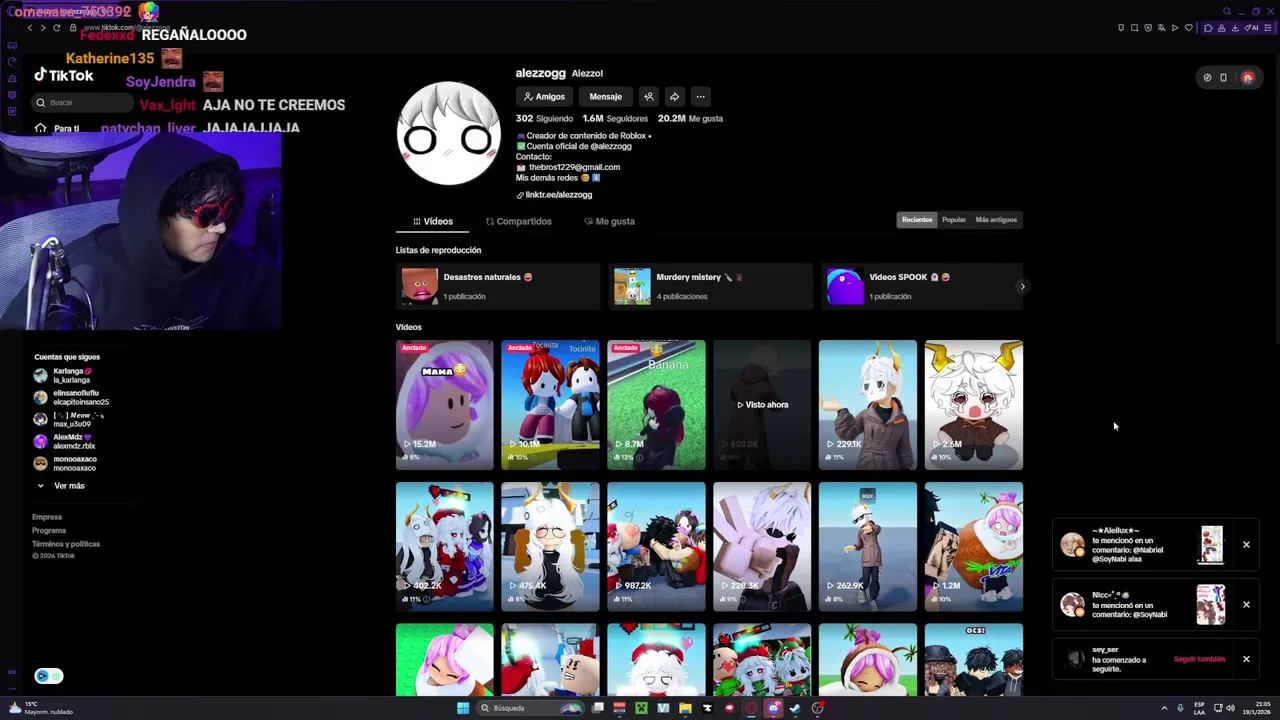This screenshot has width=1280, height=720.
Task: Click the Amigos friends button on profile
Action: (544, 97)
